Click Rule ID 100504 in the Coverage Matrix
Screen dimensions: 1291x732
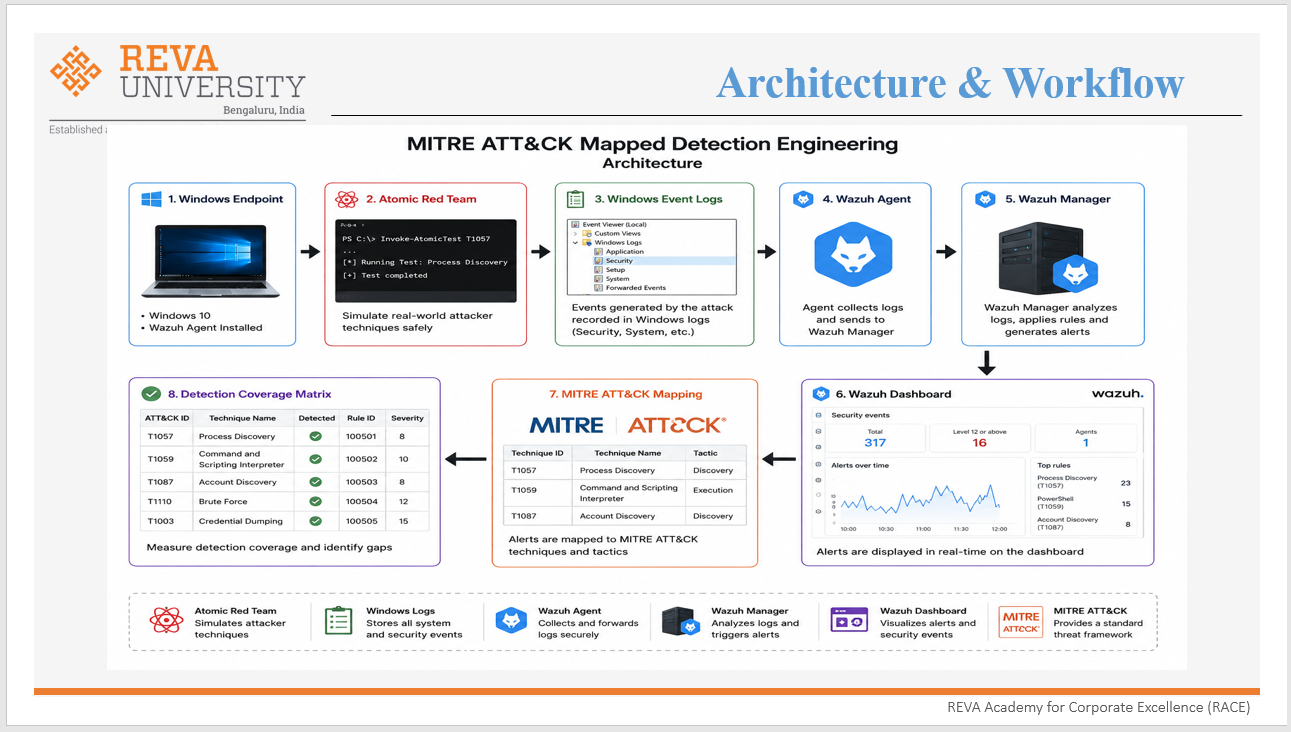[361, 502]
